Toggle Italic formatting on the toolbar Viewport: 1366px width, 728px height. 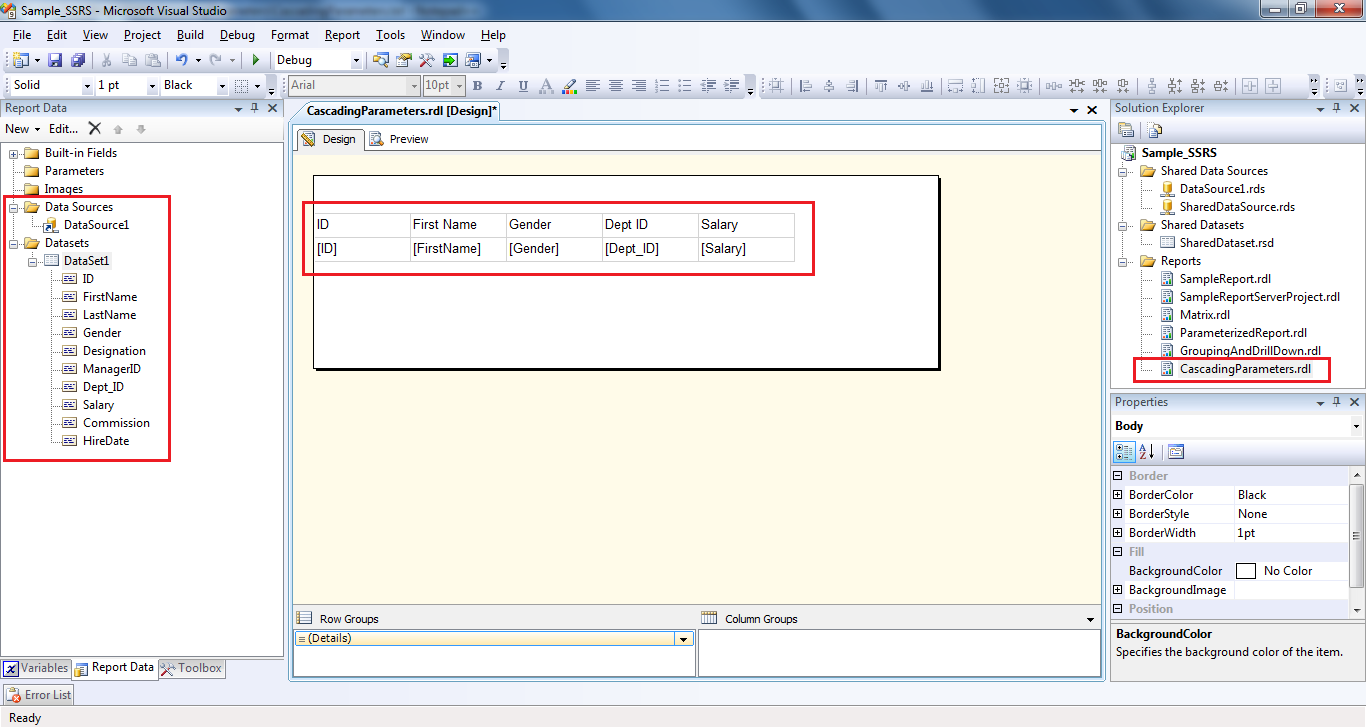pyautogui.click(x=498, y=85)
